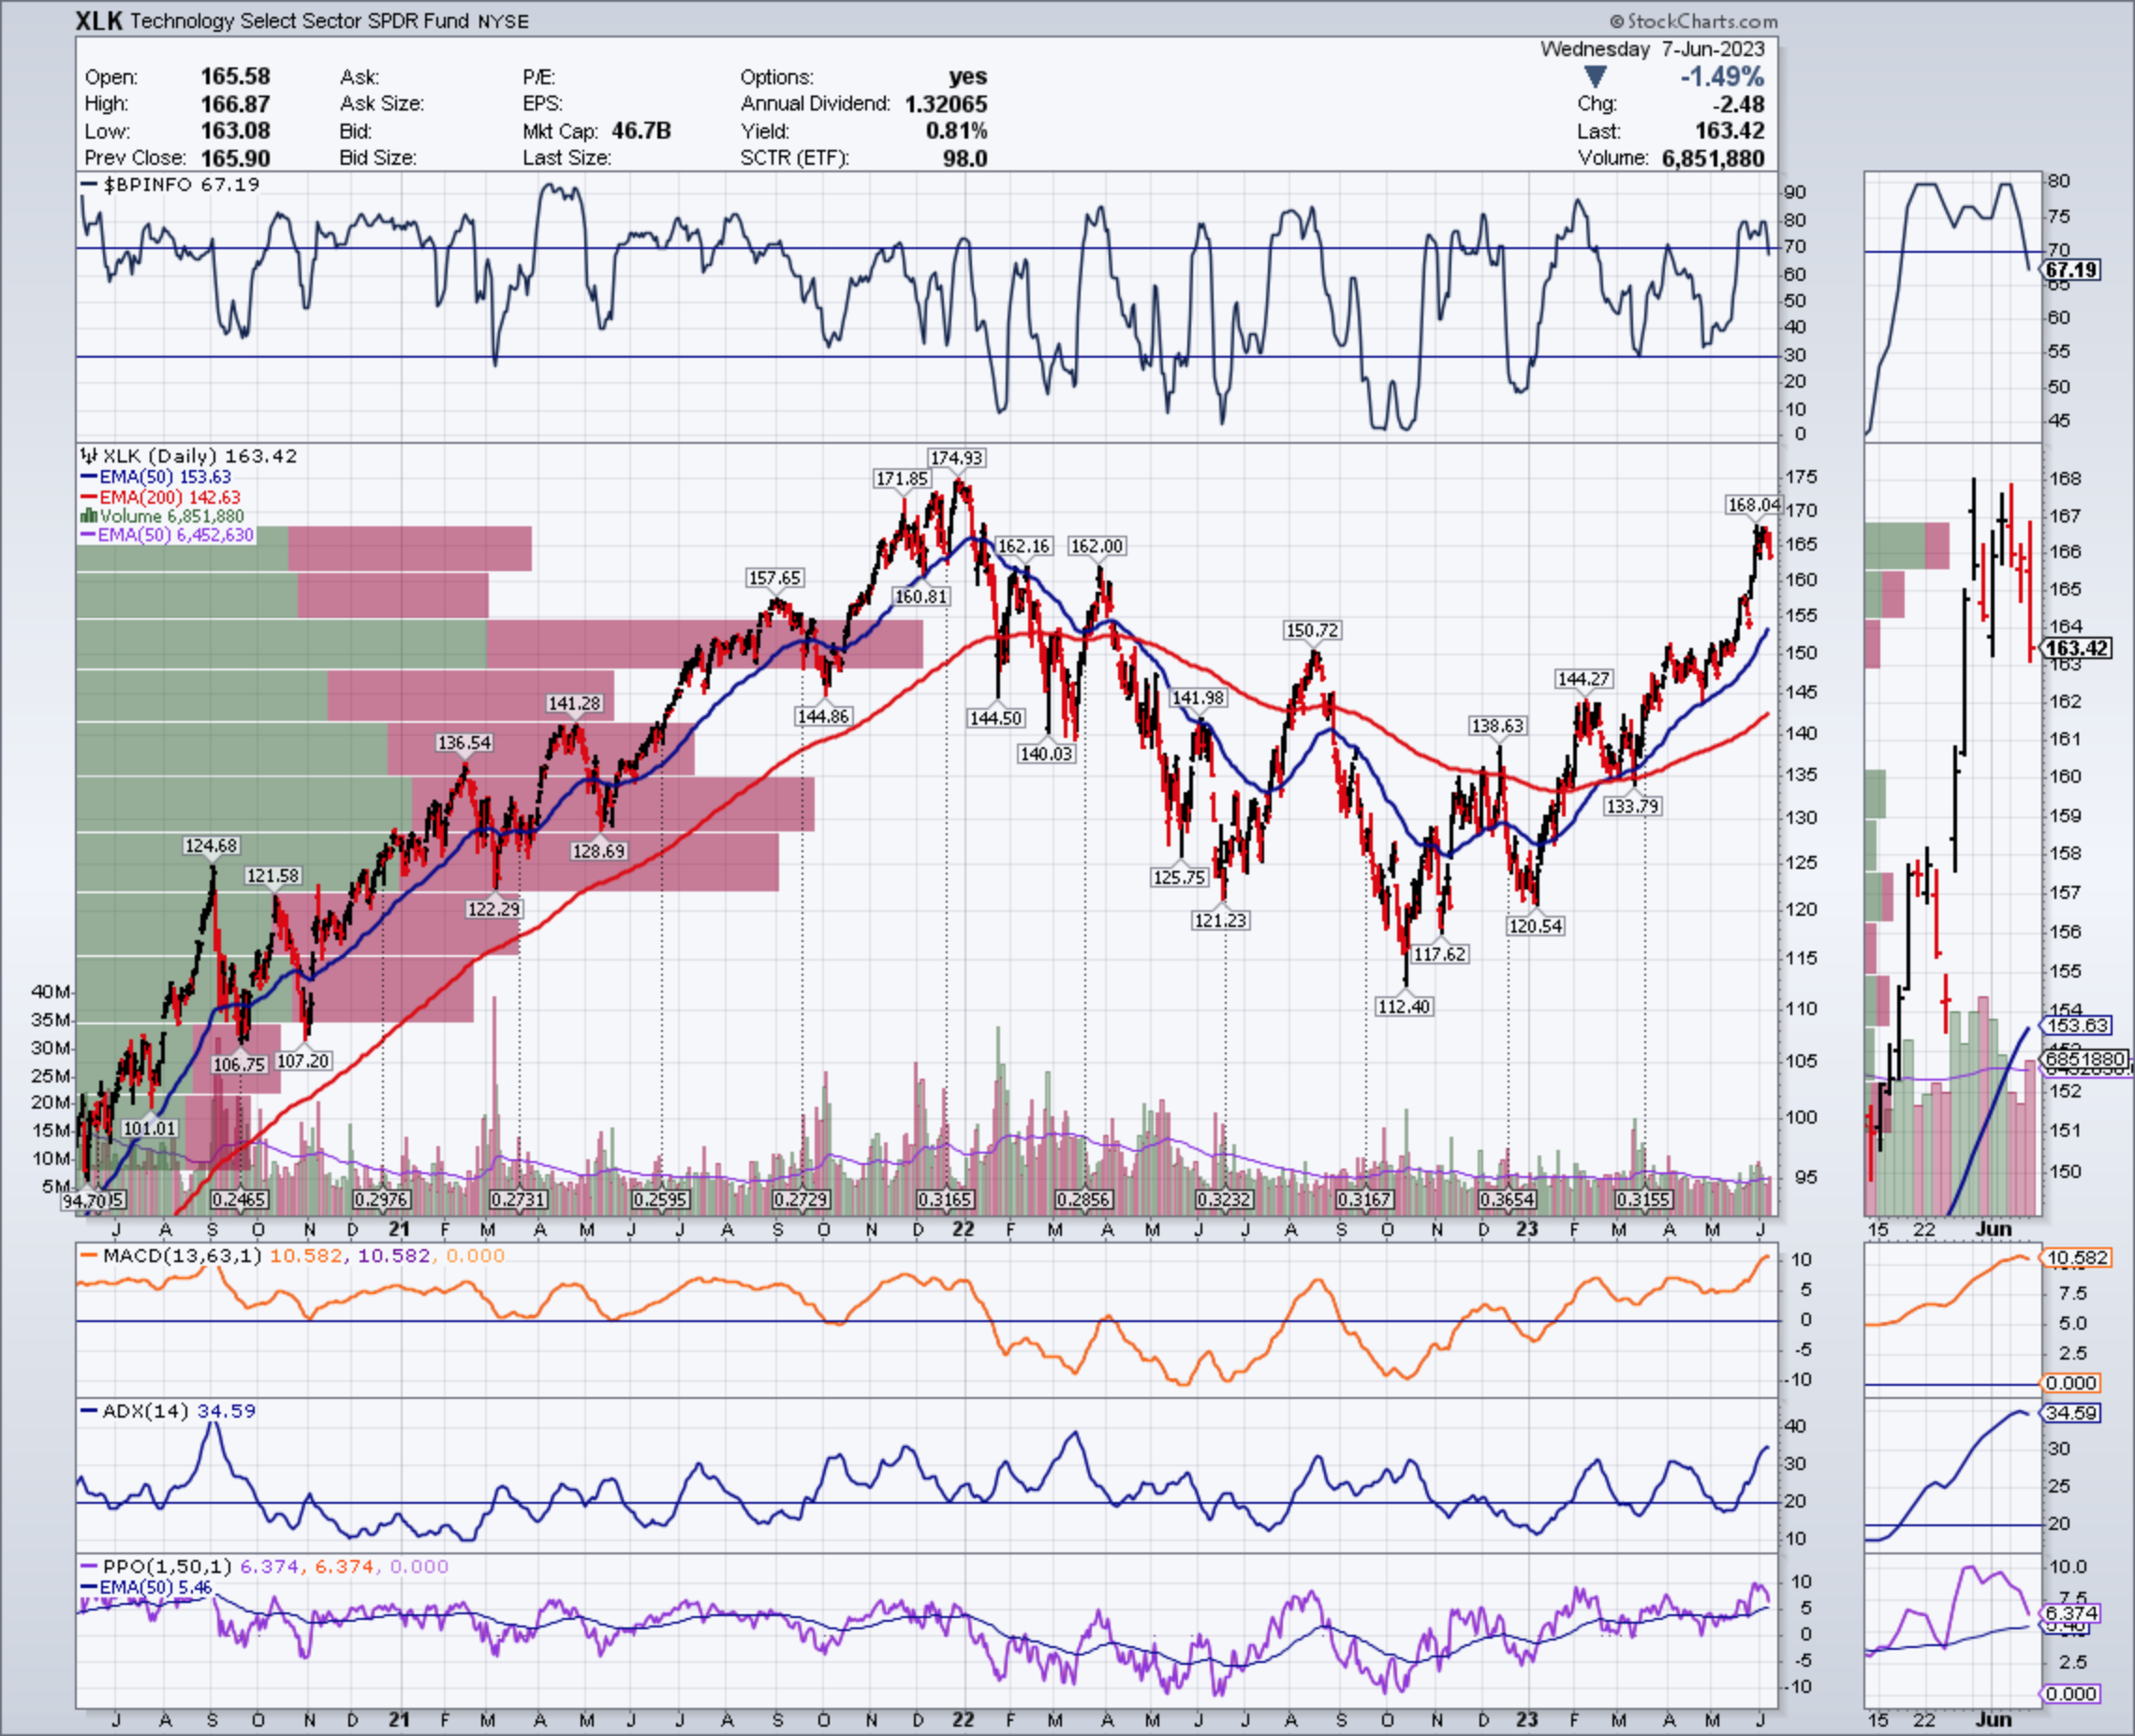Click the 106.75 low price label
Screen dimensions: 2135x1736
(x=239, y=1064)
